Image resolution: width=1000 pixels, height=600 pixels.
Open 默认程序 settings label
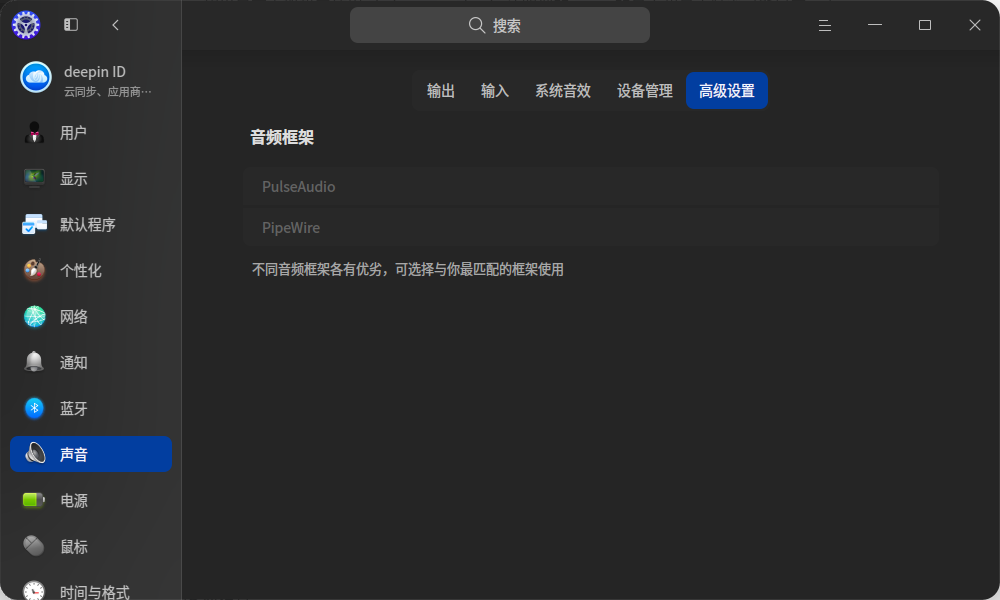point(87,224)
